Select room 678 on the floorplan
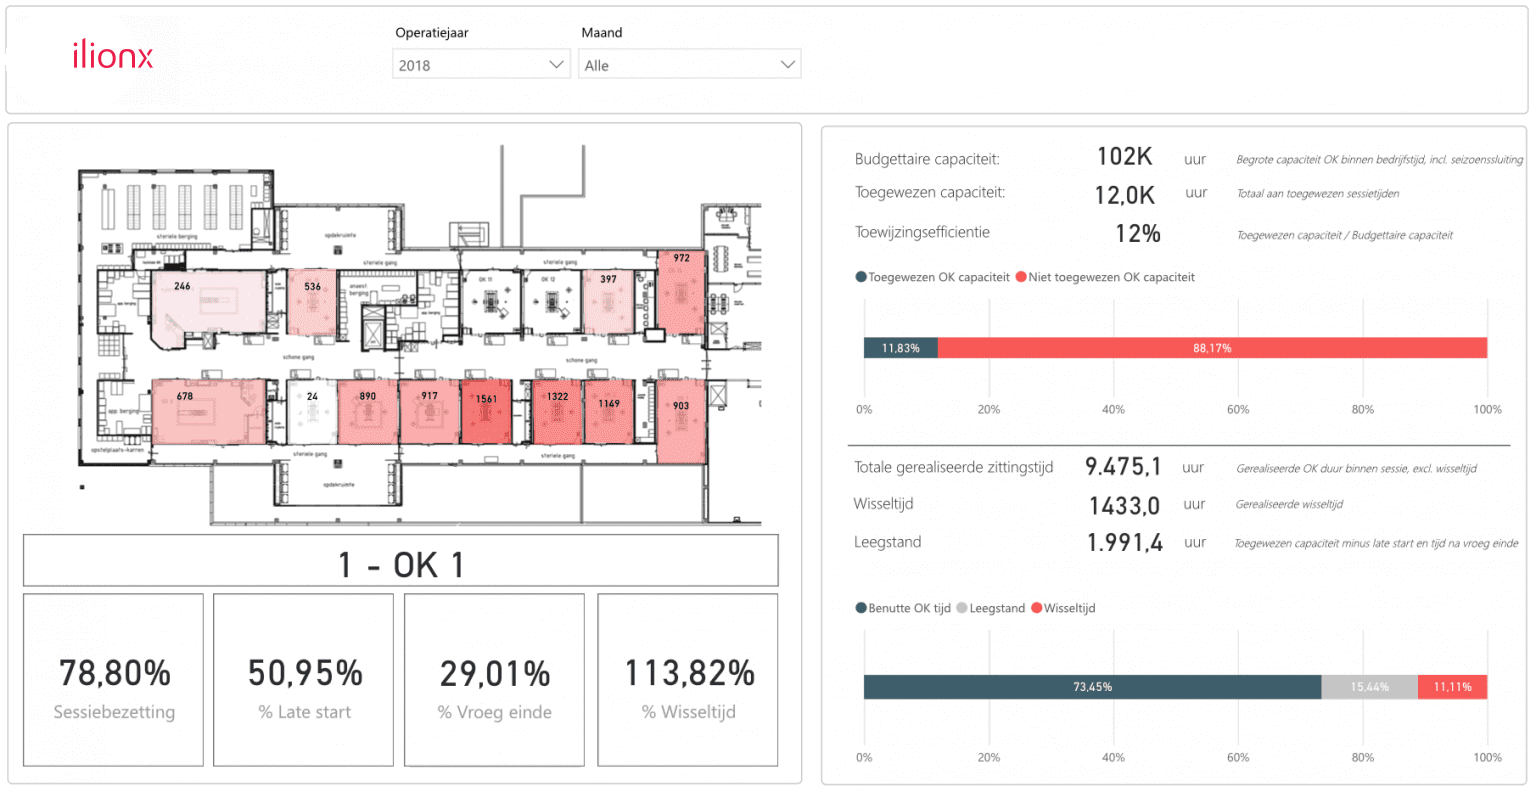The width and height of the screenshot is (1536, 792). pos(208,411)
